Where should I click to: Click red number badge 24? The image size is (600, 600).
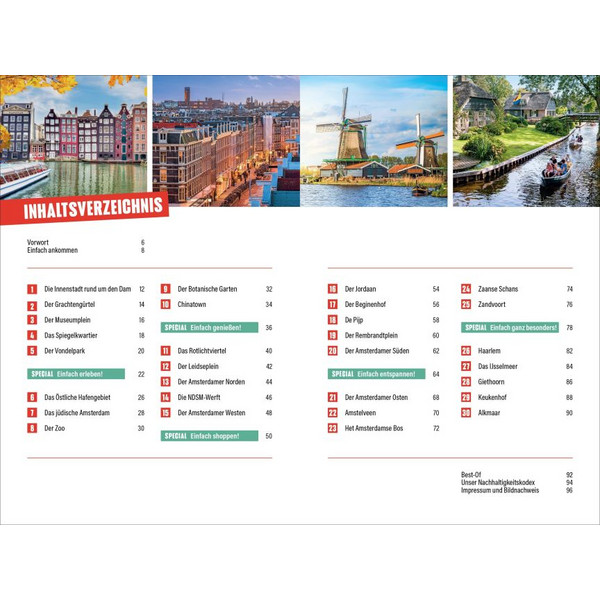click(x=466, y=289)
